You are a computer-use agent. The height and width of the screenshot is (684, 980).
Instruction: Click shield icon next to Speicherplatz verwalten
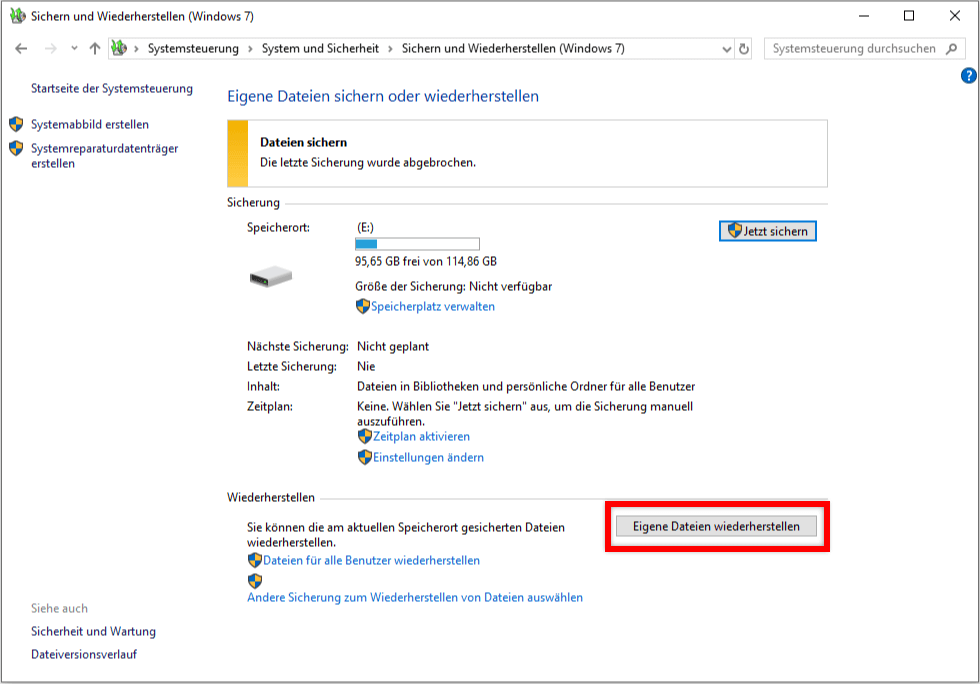(362, 306)
